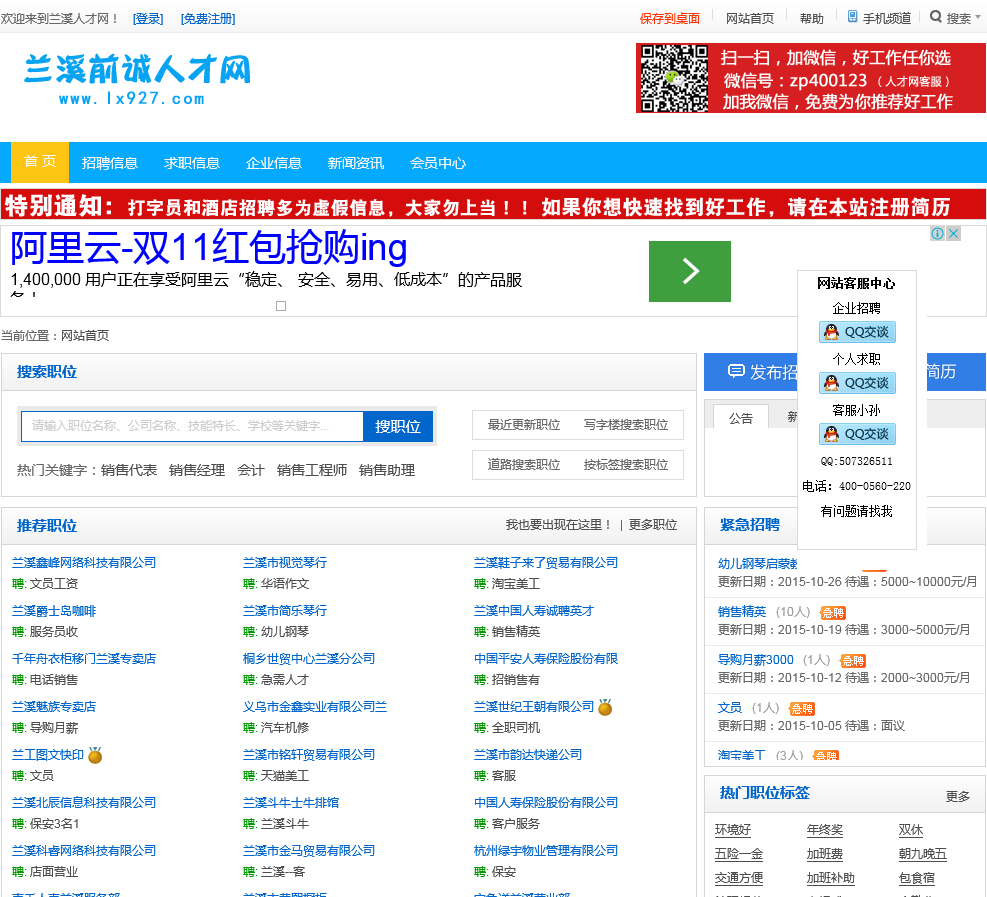Click 网站首页 in top bar
Screen dimensions: 987x897
(x=750, y=18)
